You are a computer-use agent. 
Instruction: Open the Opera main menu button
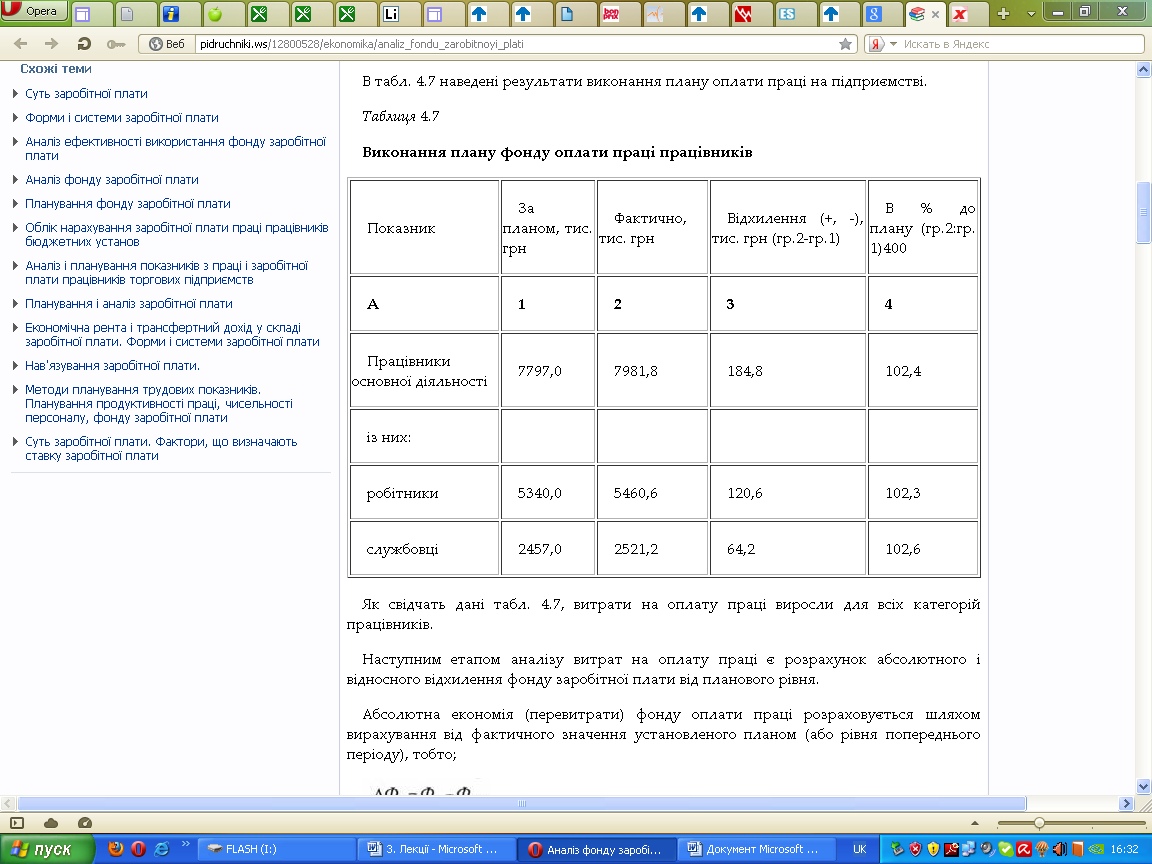click(x=34, y=11)
